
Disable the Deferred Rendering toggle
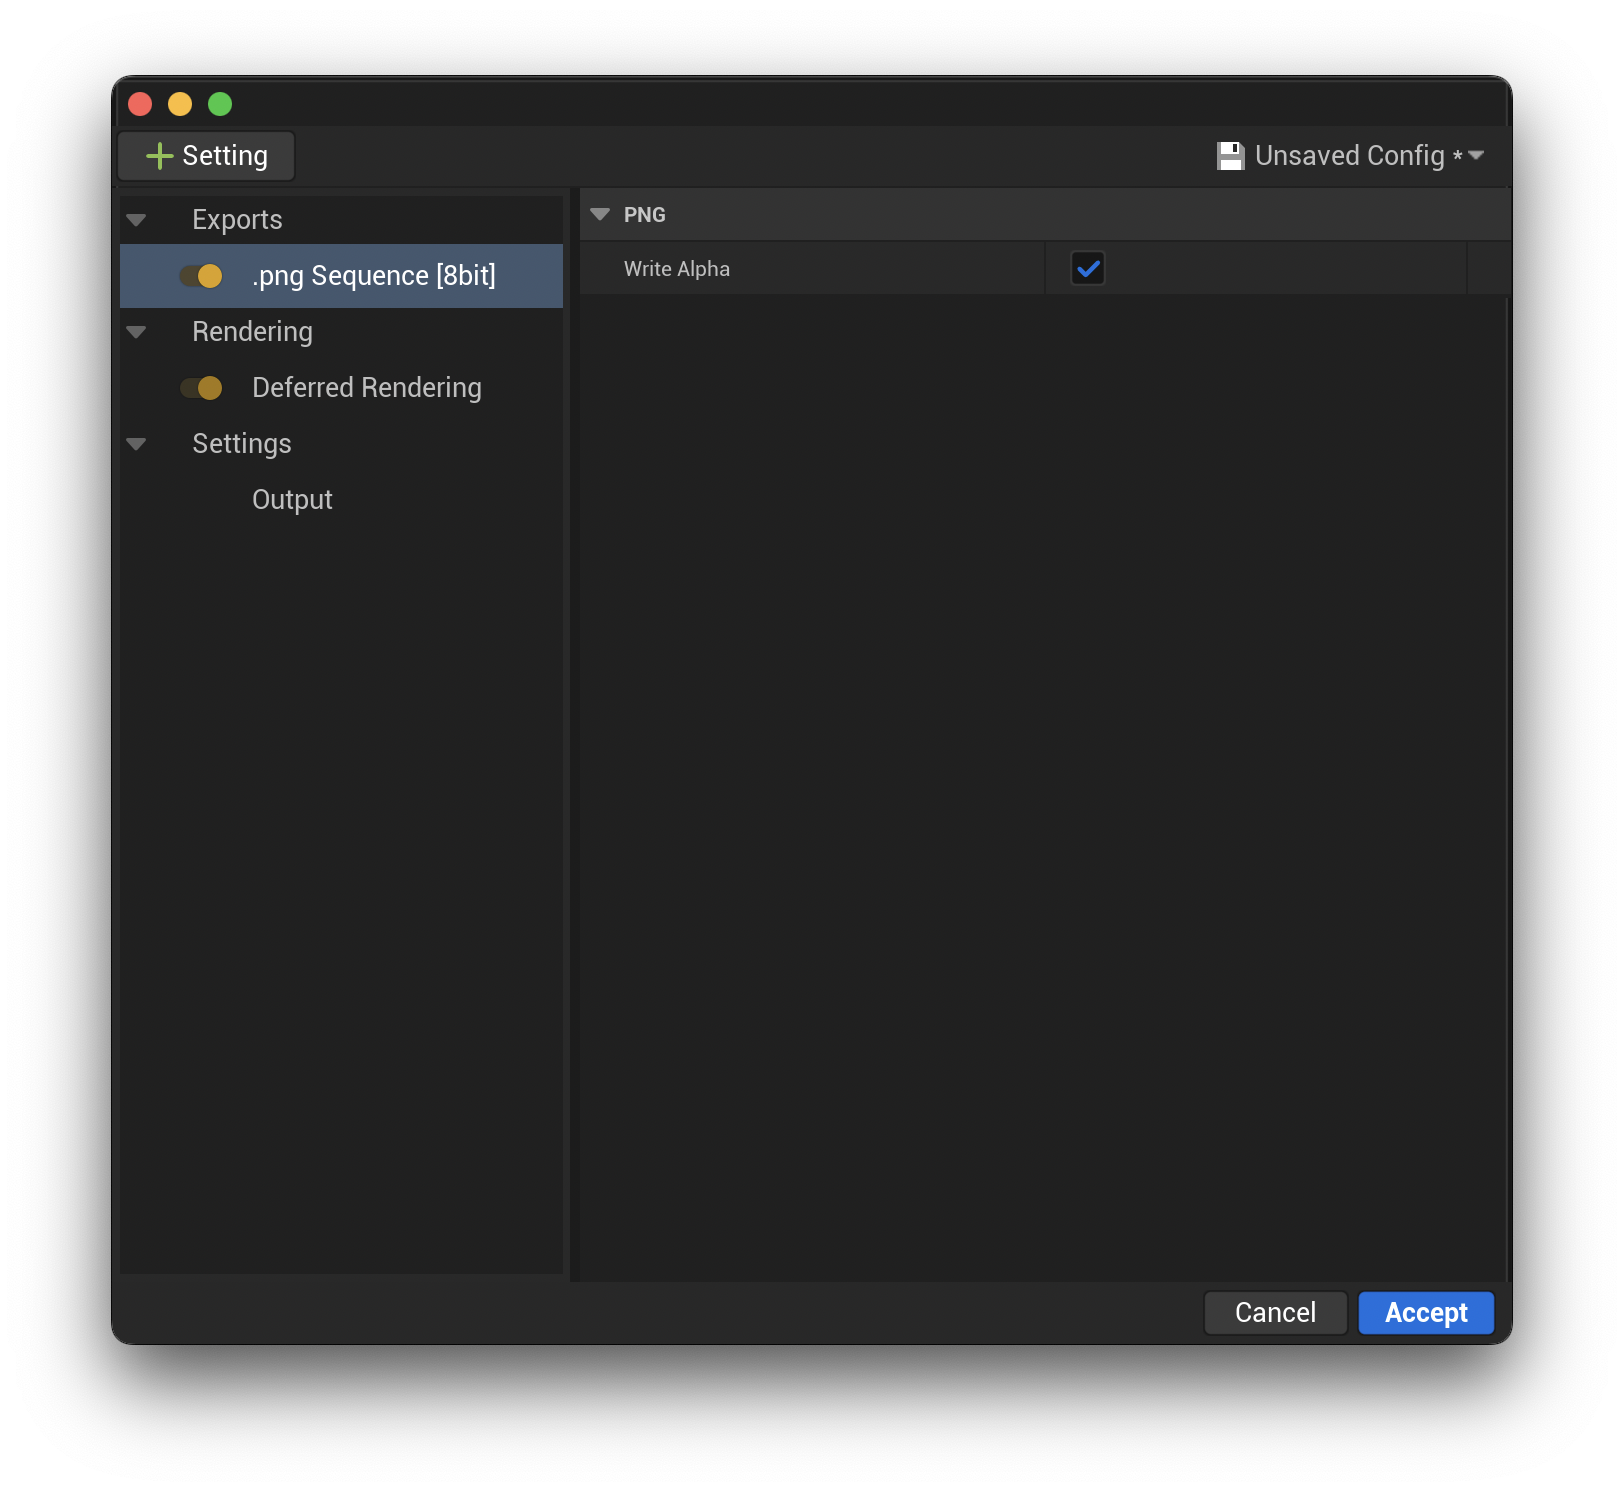(202, 388)
